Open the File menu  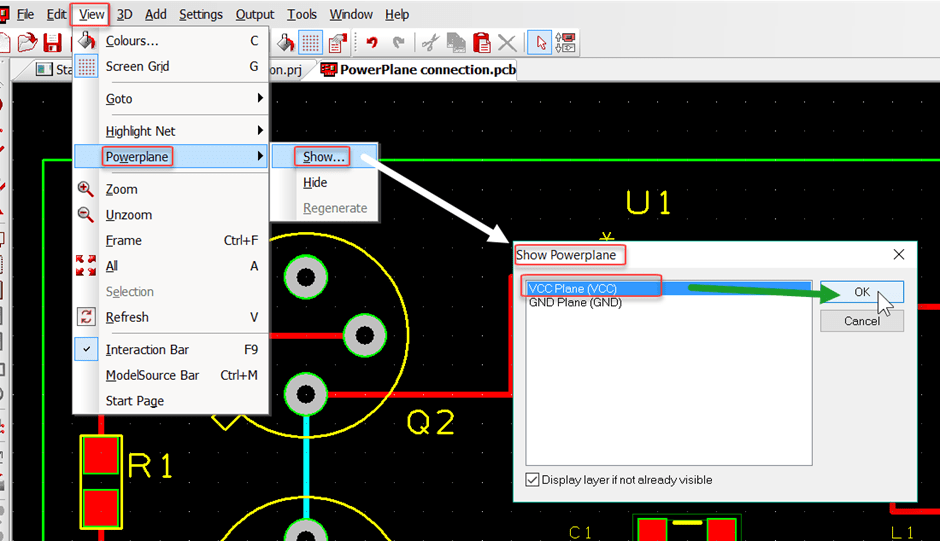click(x=25, y=14)
